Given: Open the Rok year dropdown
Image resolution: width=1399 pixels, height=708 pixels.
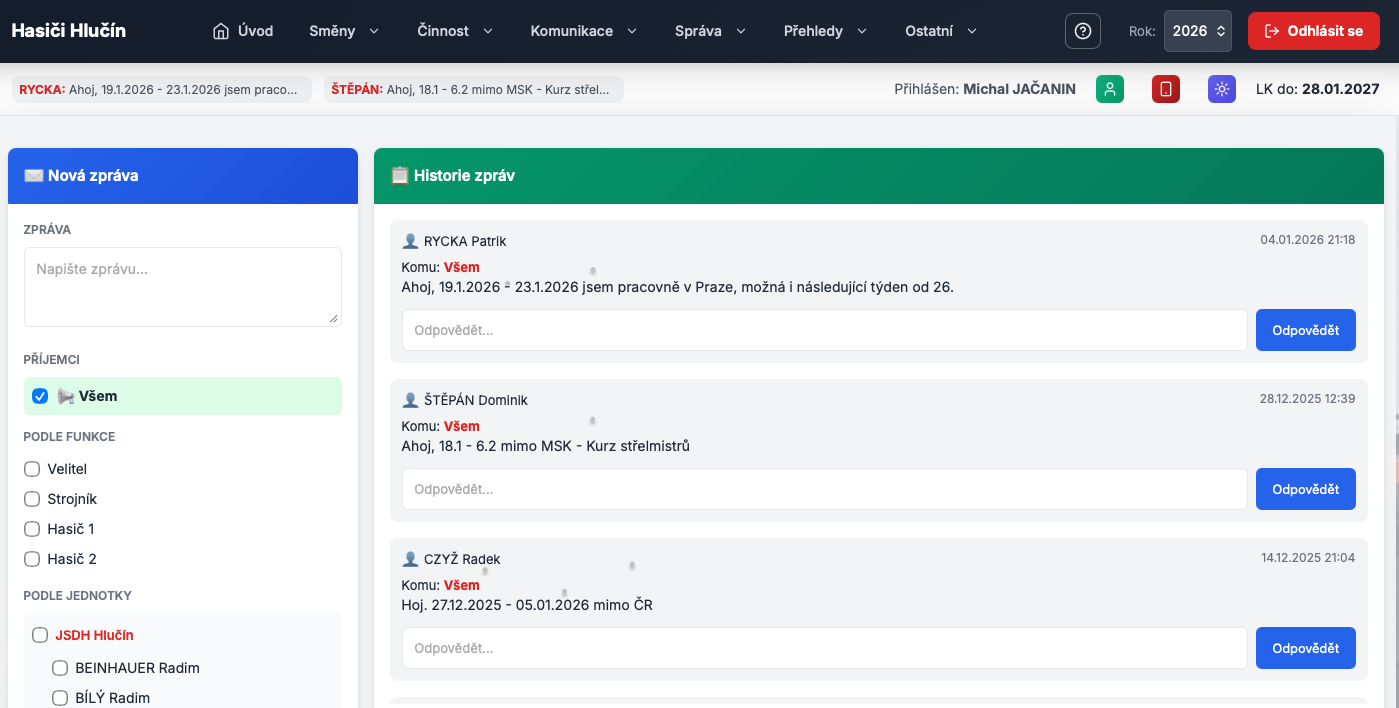Looking at the screenshot, I should [1197, 31].
